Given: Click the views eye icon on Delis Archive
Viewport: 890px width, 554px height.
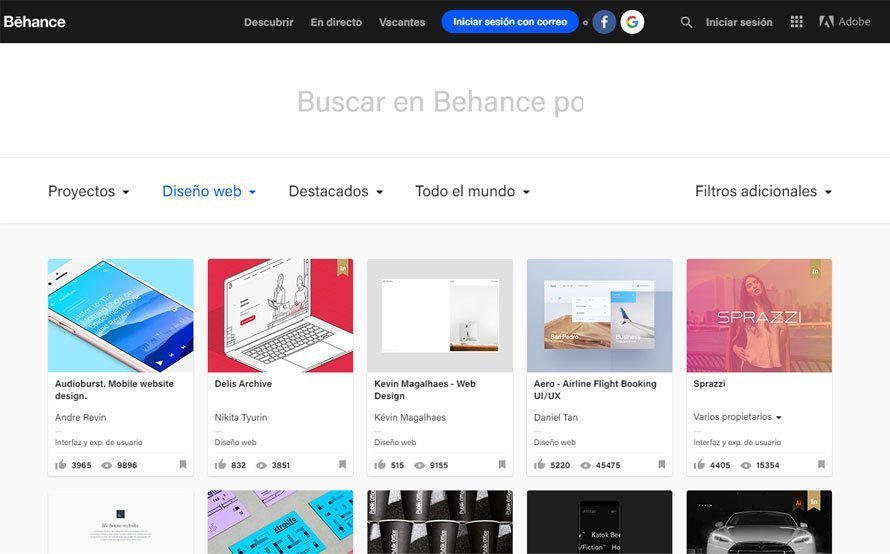Looking at the screenshot, I should pyautogui.click(x=261, y=465).
